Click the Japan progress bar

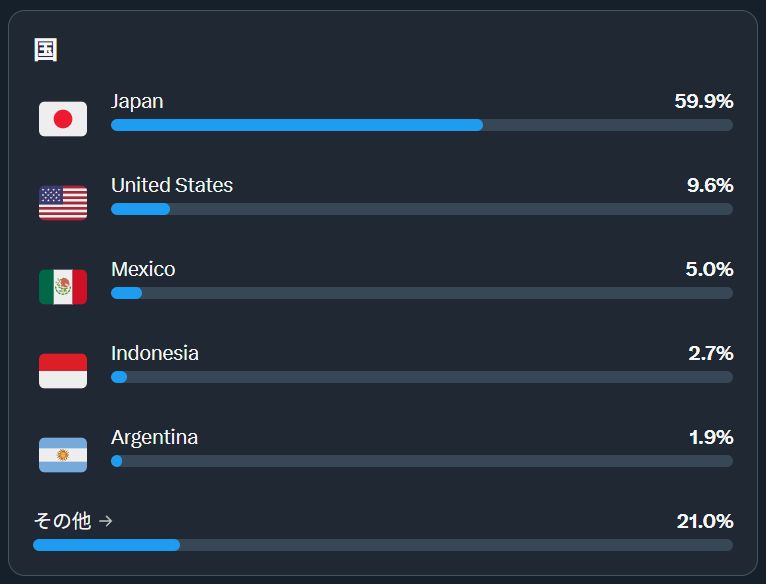421,125
